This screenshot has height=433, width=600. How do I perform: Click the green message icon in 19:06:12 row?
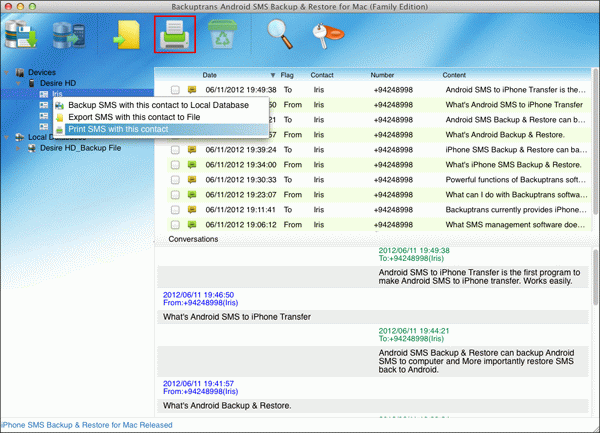[x=192, y=225]
